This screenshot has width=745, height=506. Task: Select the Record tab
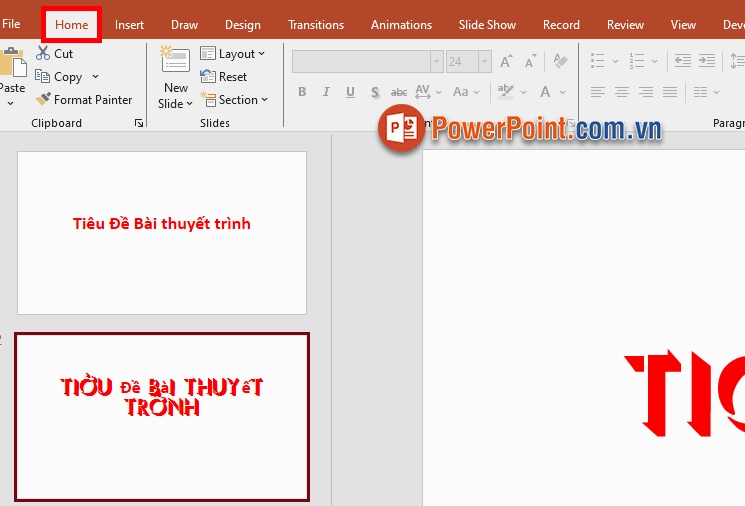(561, 25)
